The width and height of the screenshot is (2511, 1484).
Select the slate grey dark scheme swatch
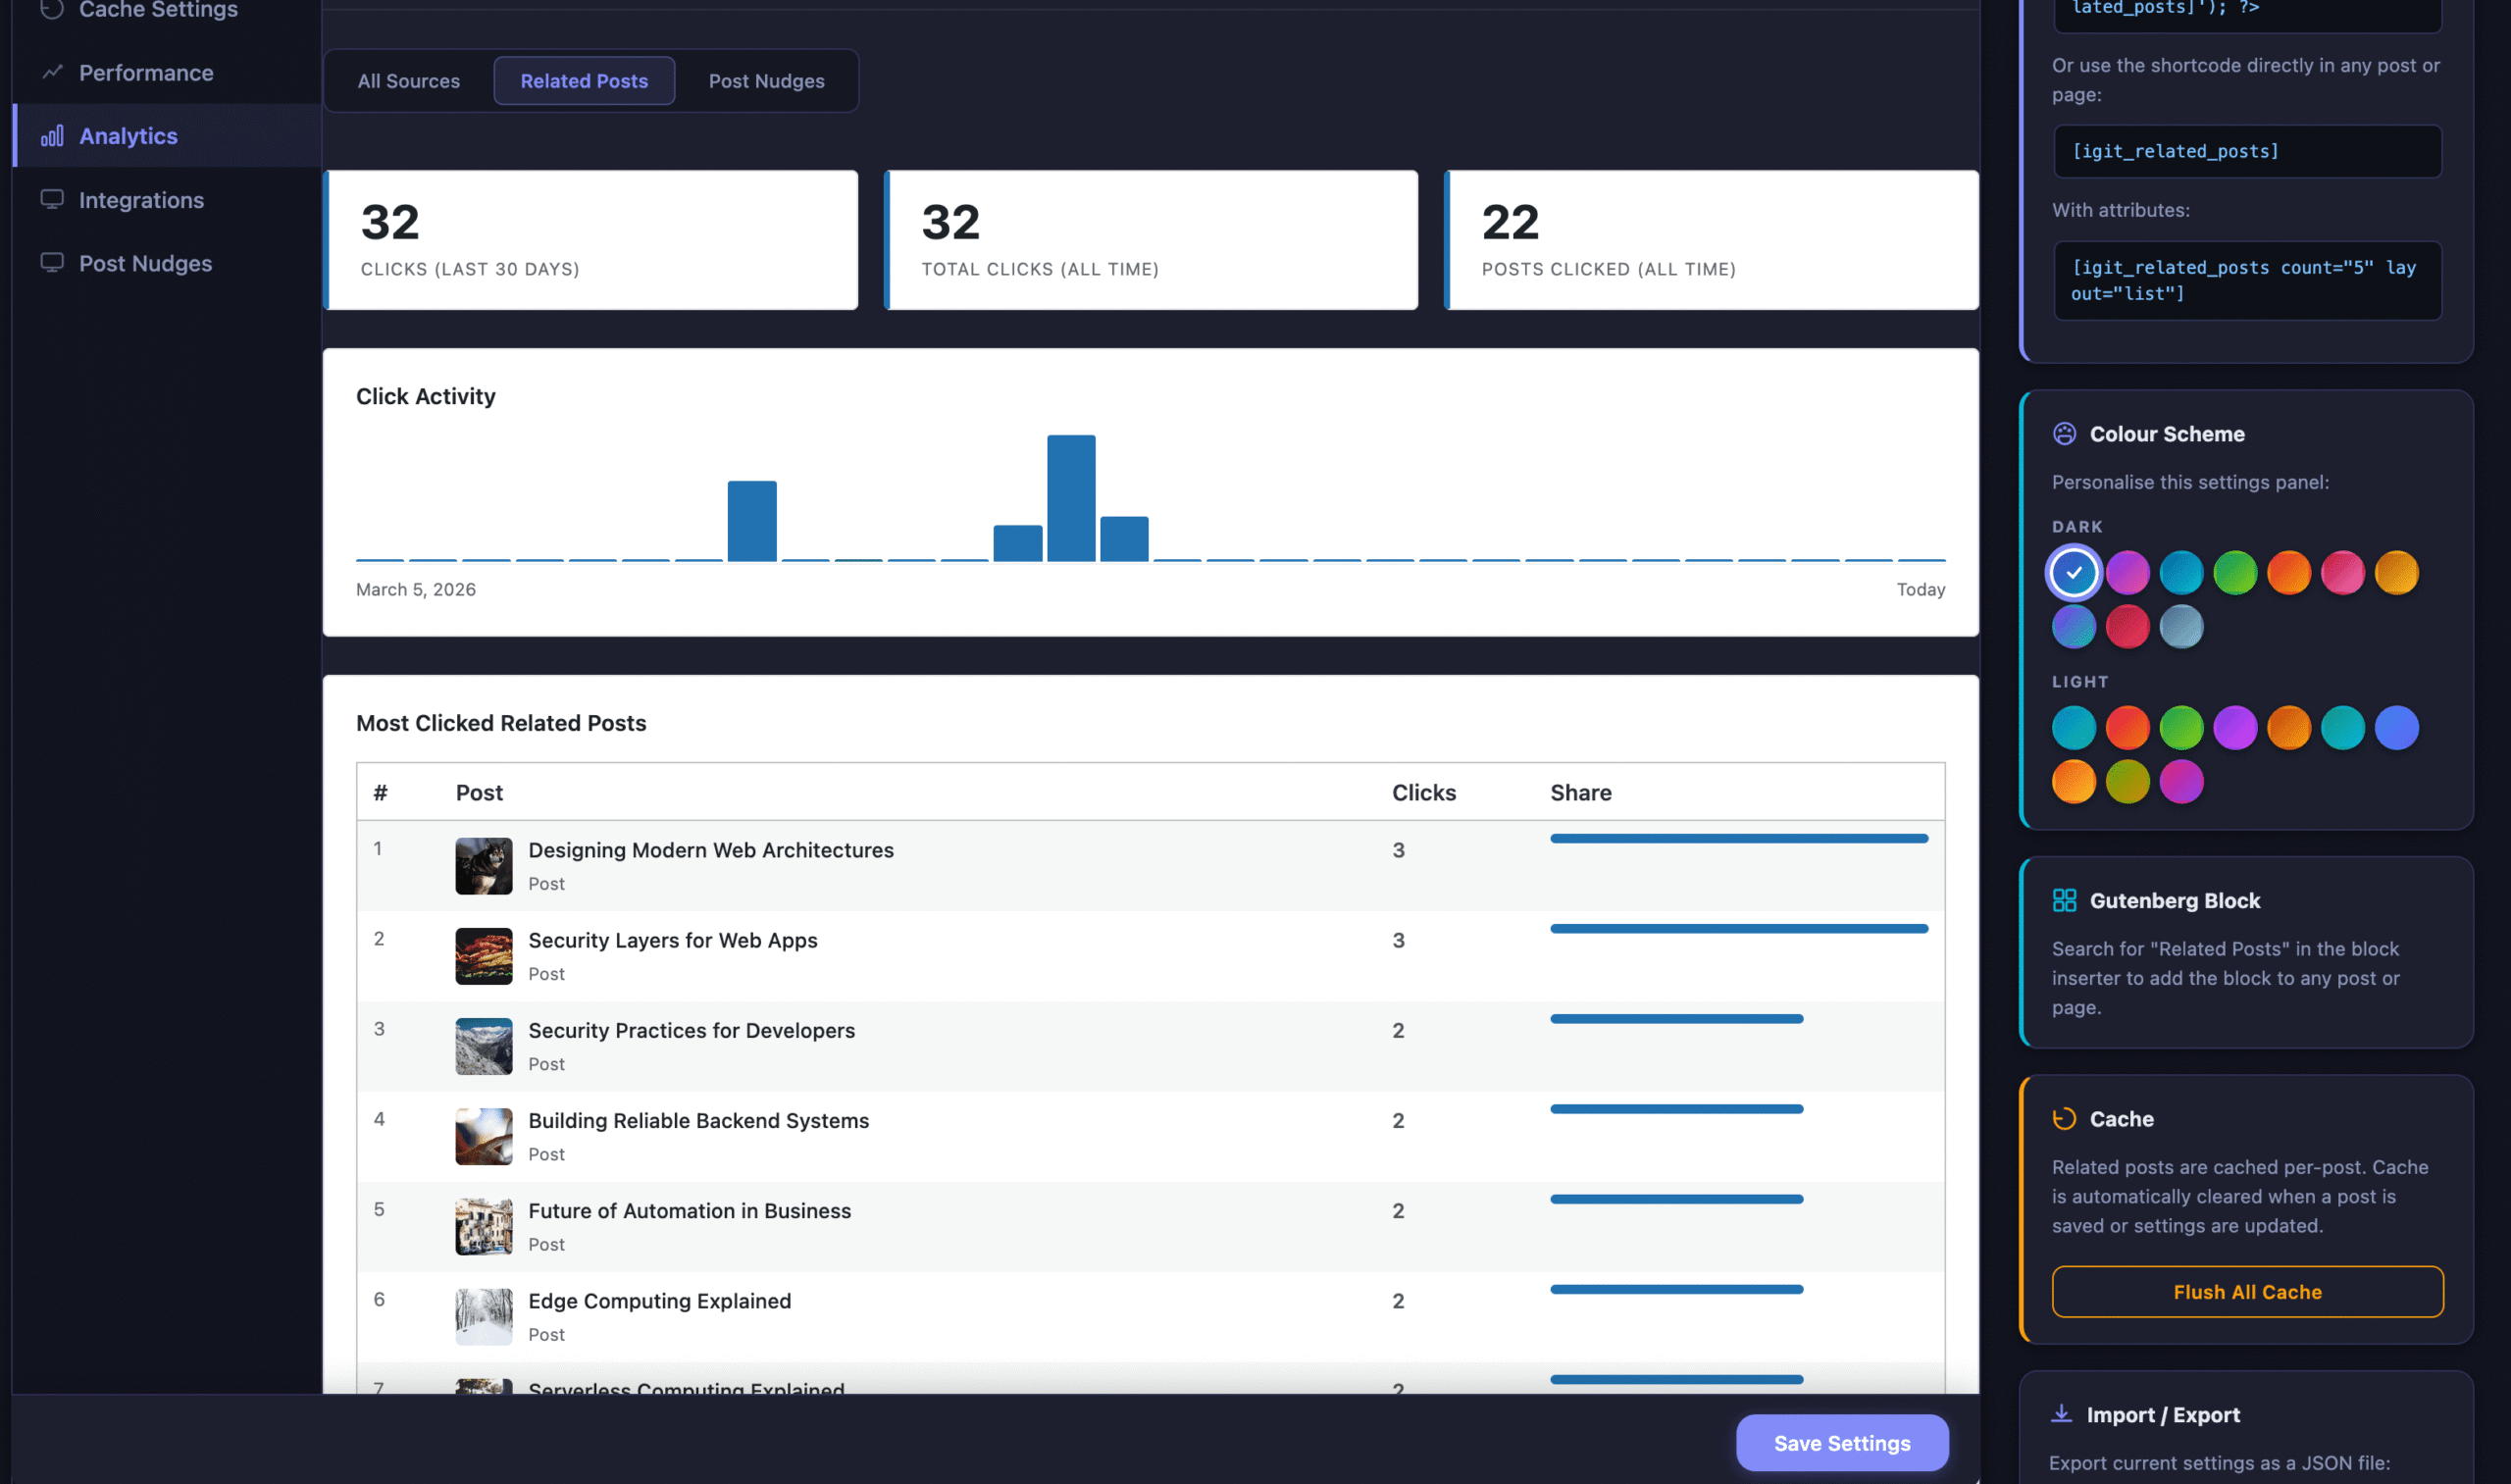tap(2181, 626)
